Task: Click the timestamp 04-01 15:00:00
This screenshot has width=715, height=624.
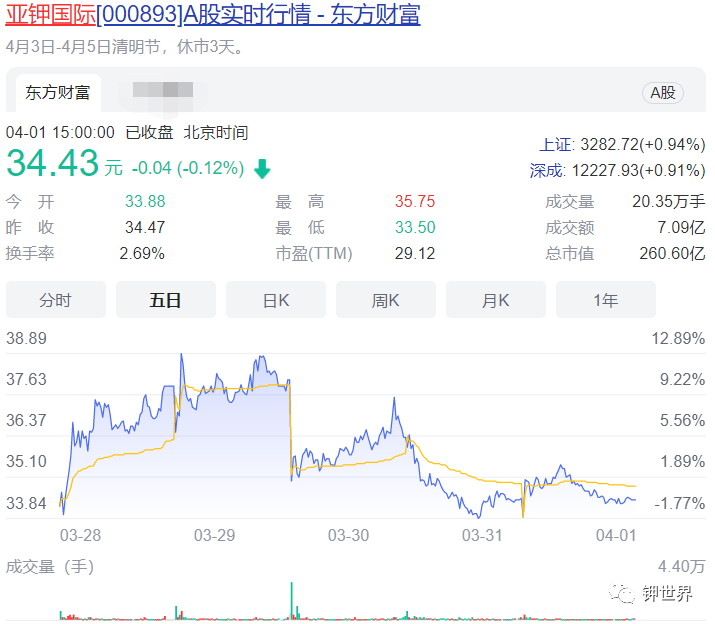Action: coord(60,132)
